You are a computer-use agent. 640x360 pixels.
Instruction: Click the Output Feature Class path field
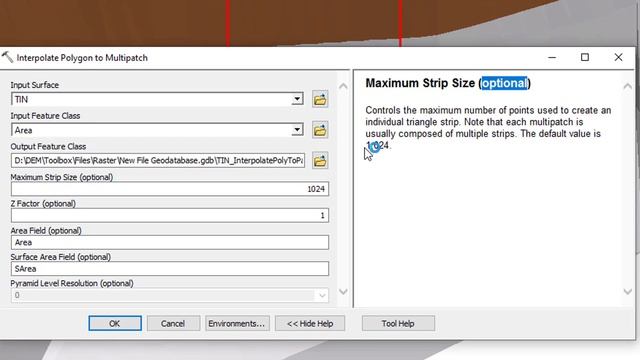(158, 160)
